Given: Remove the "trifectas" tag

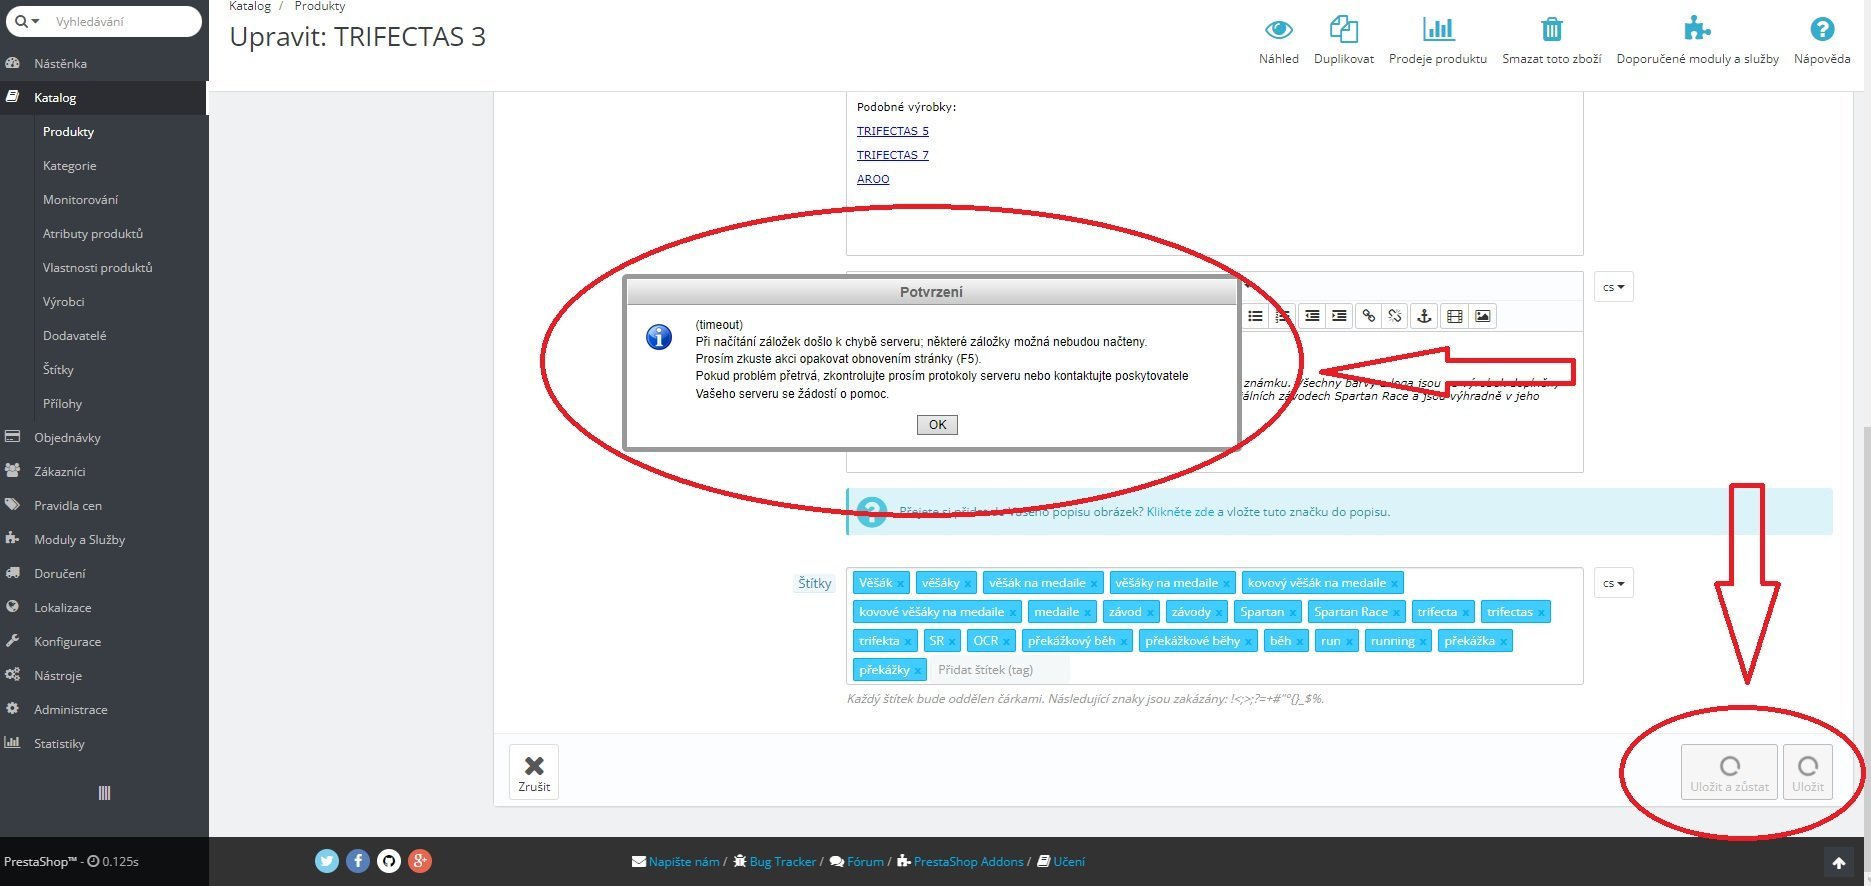Looking at the screenshot, I should pos(1541,613).
